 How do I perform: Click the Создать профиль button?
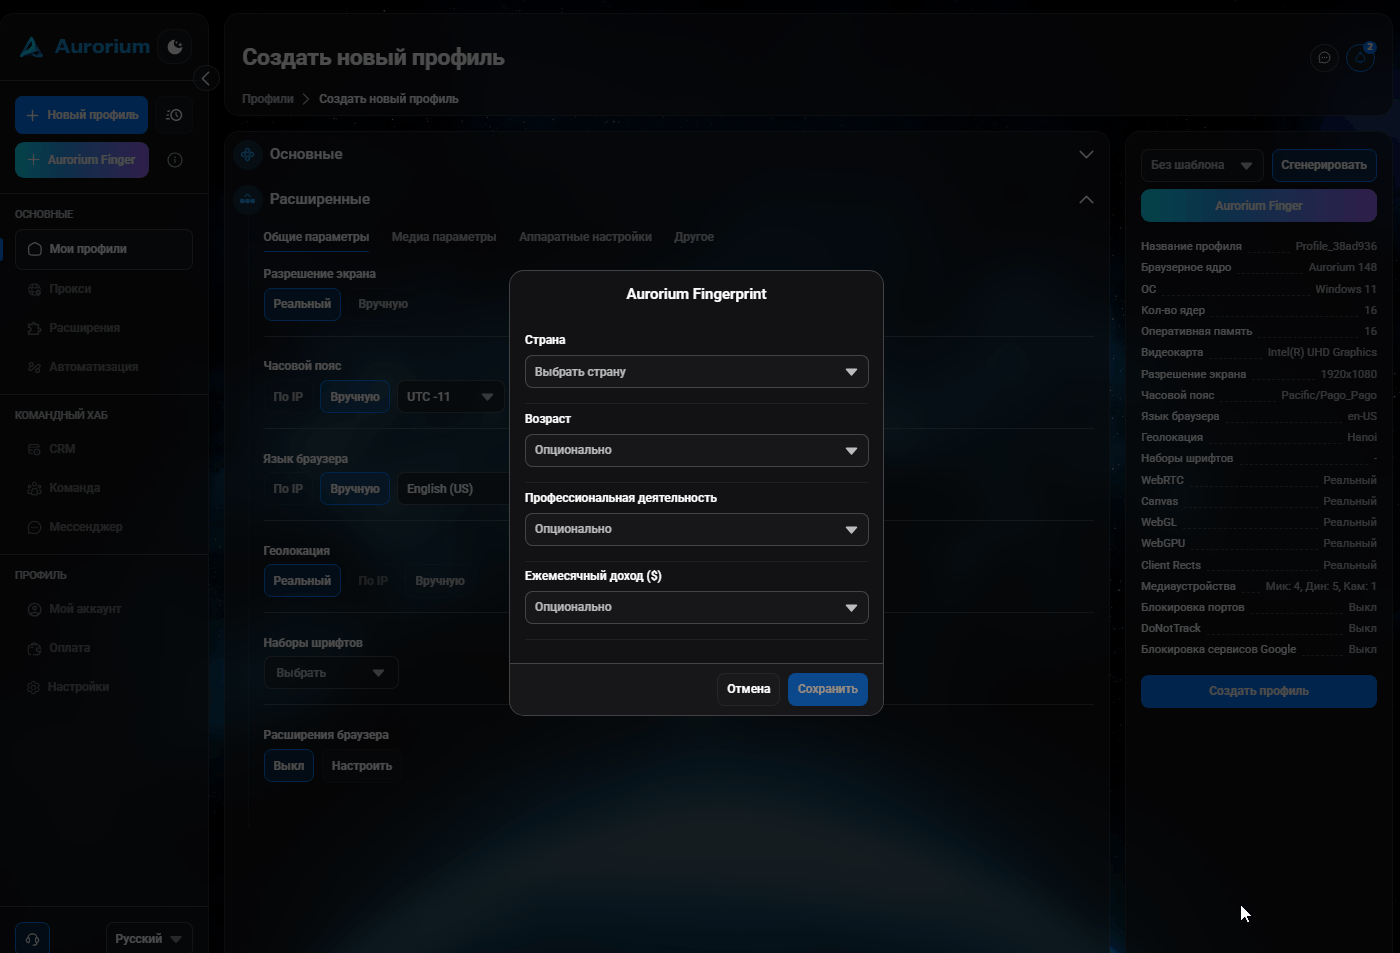click(1259, 691)
